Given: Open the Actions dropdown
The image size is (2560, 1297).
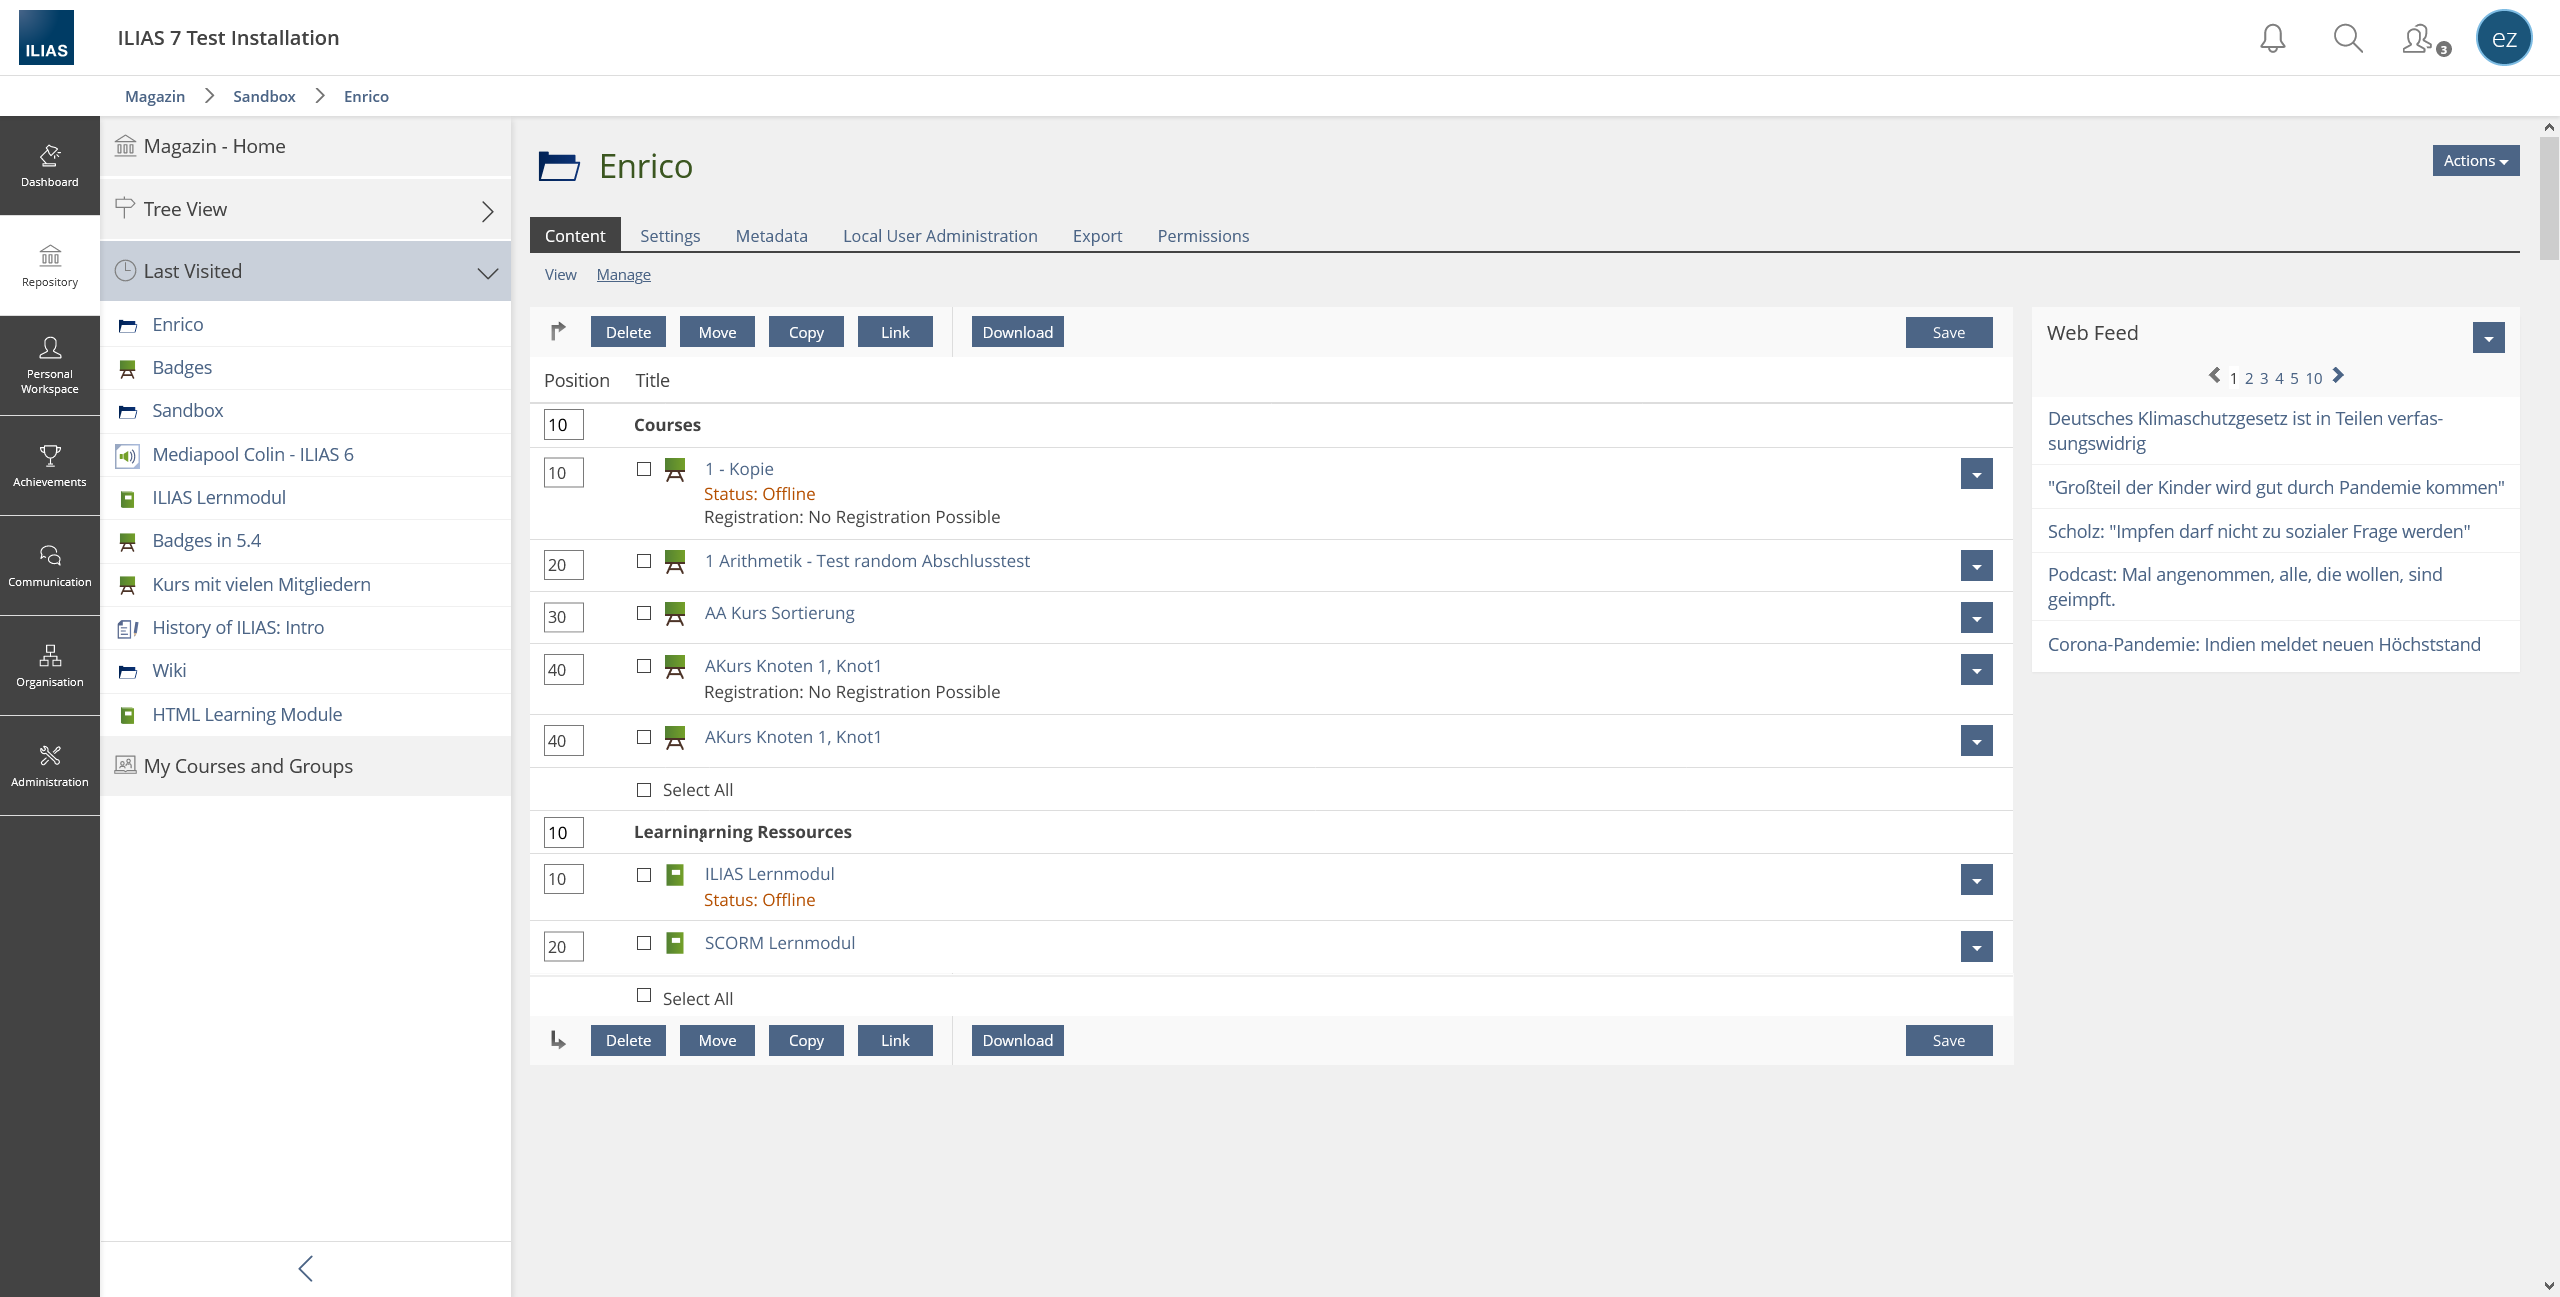Looking at the screenshot, I should tap(2475, 161).
